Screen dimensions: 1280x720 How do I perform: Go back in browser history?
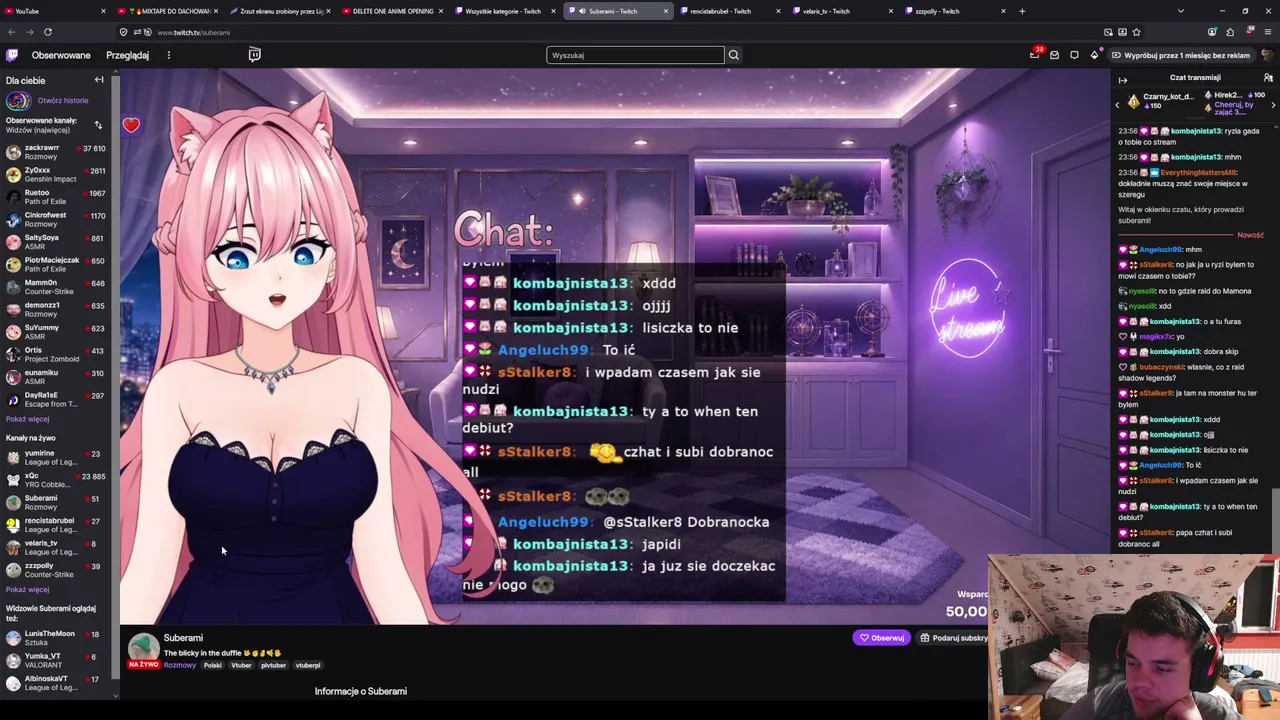12,32
